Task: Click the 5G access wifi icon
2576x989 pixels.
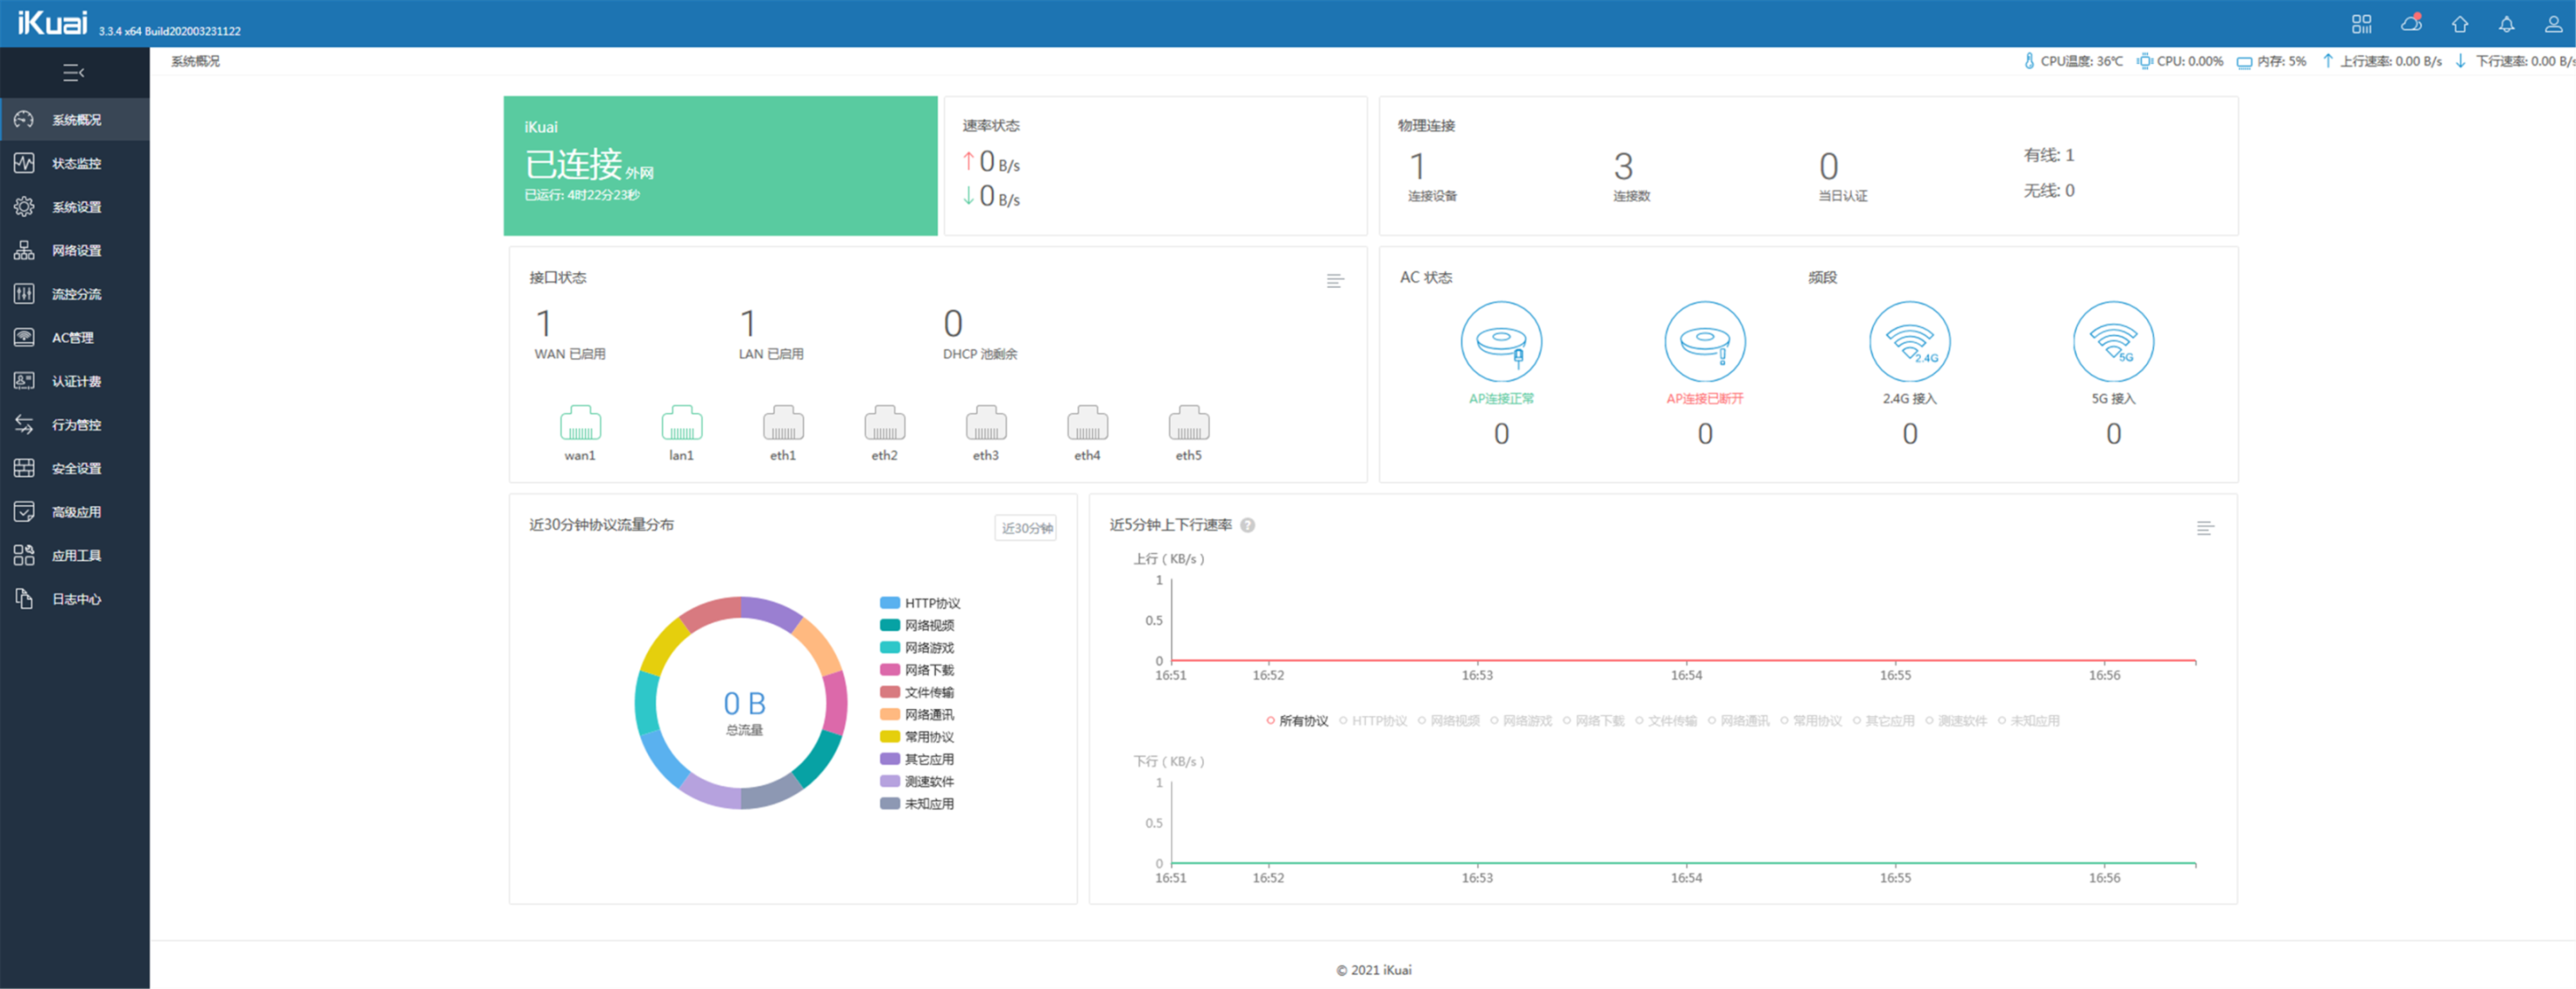Action: click(2112, 342)
